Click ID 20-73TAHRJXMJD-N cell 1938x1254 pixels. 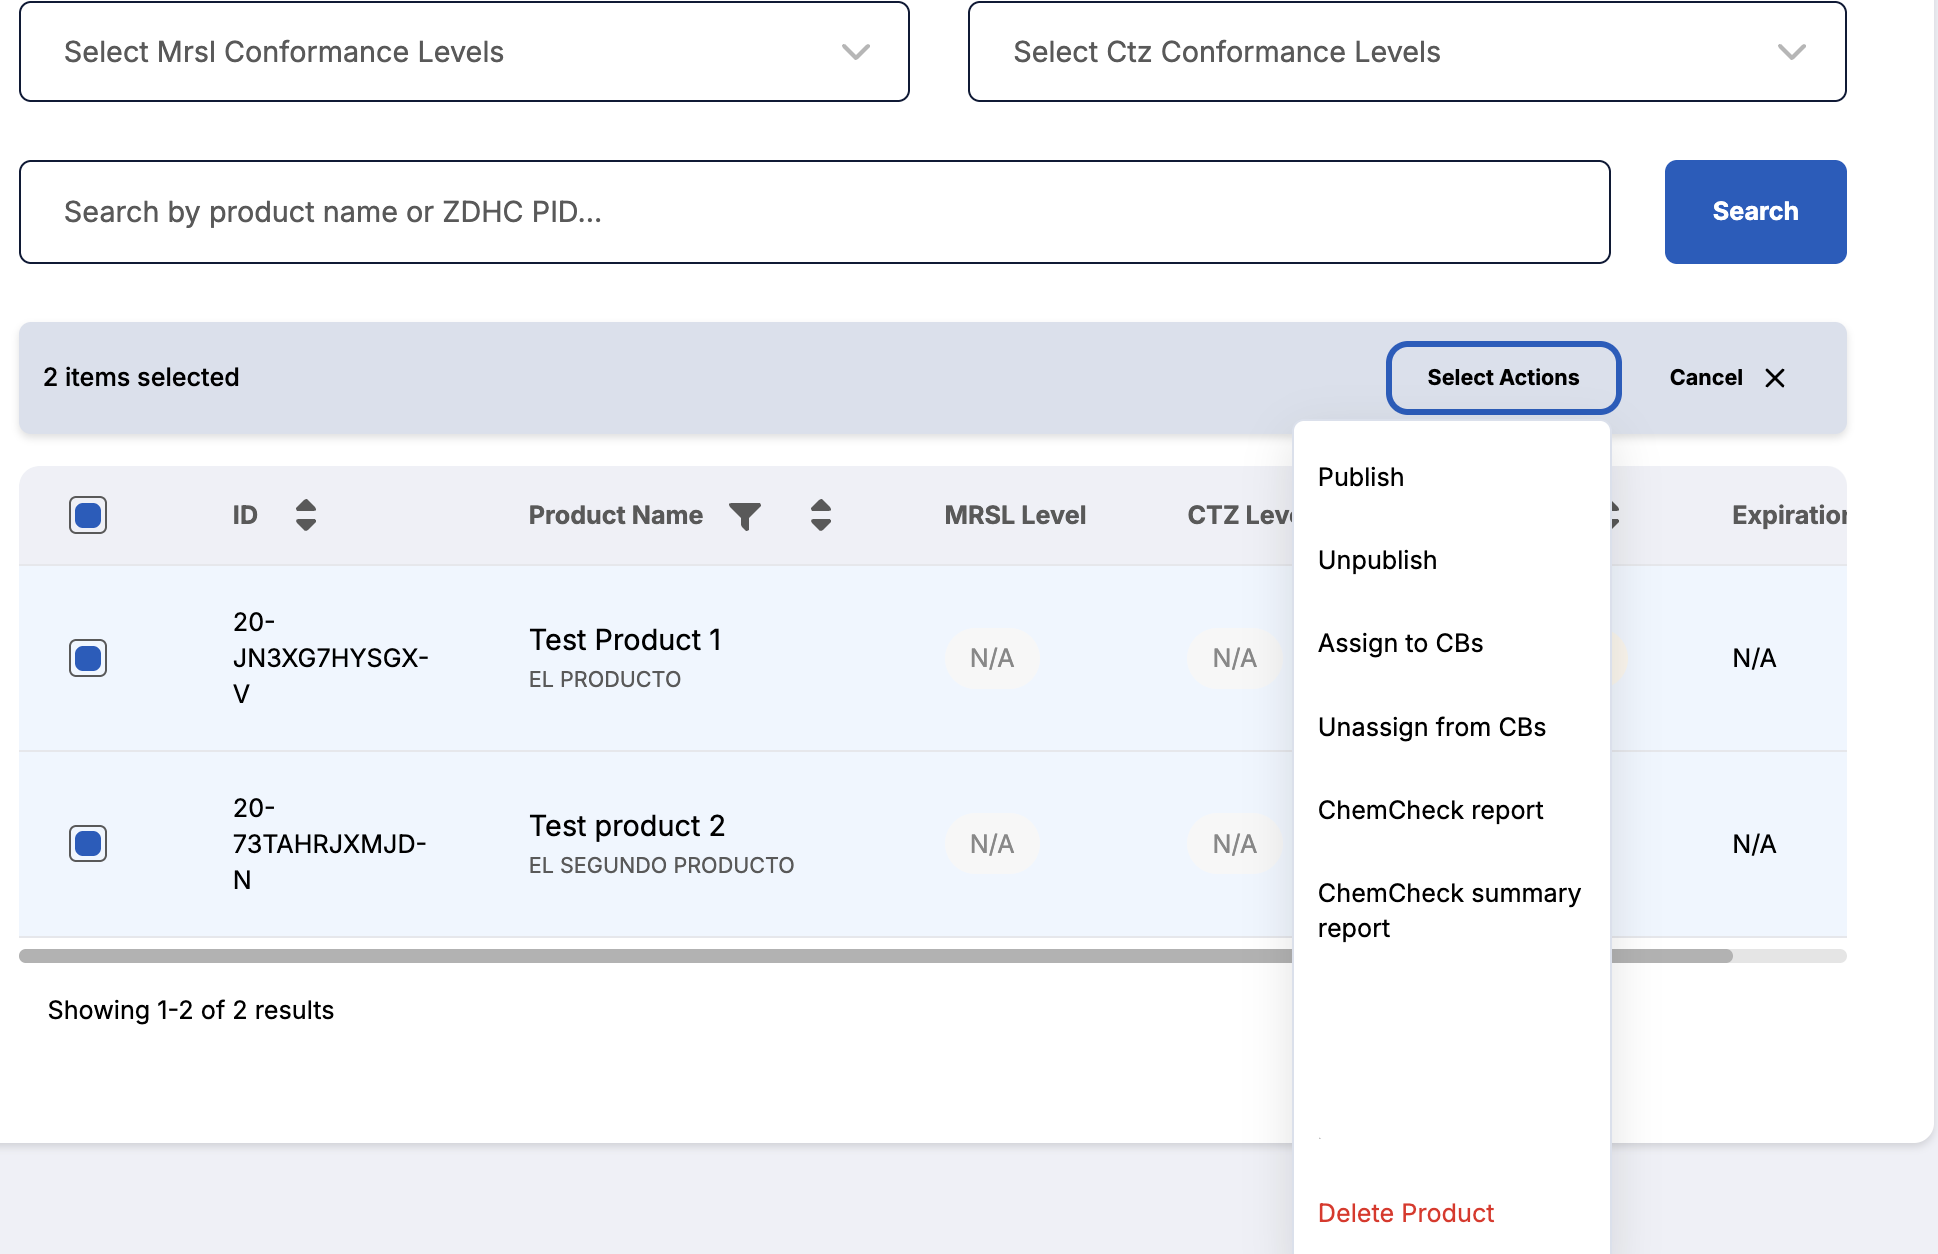[329, 844]
